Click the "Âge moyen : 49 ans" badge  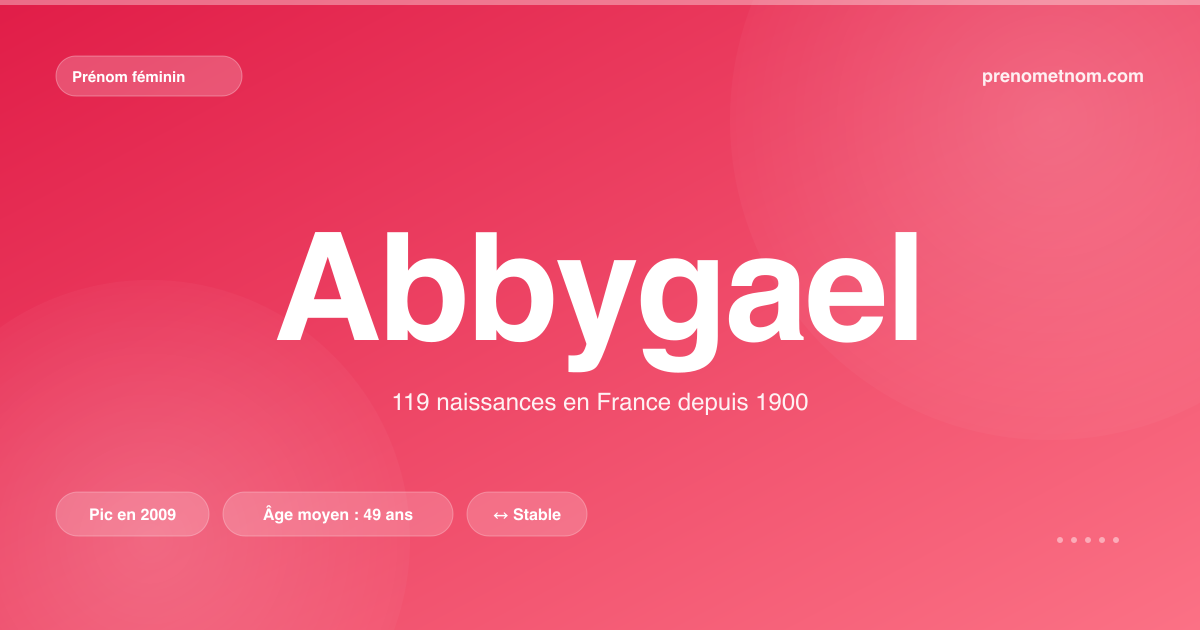pos(338,514)
